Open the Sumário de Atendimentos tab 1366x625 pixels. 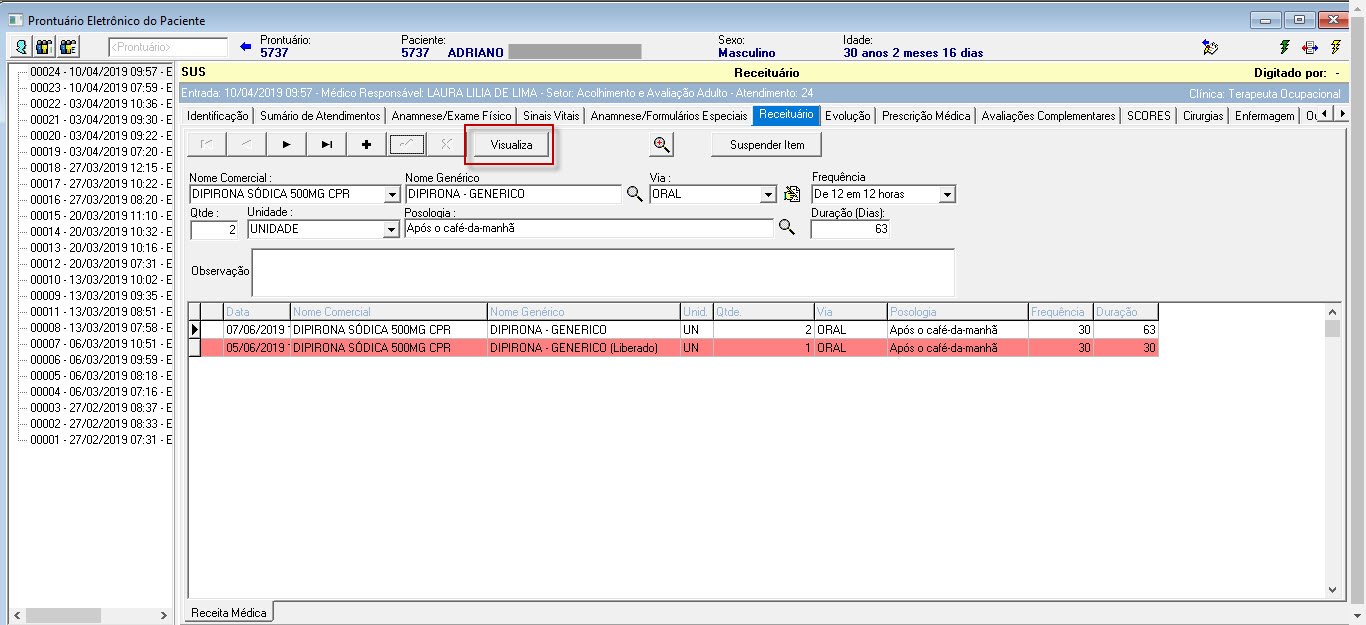(320, 116)
